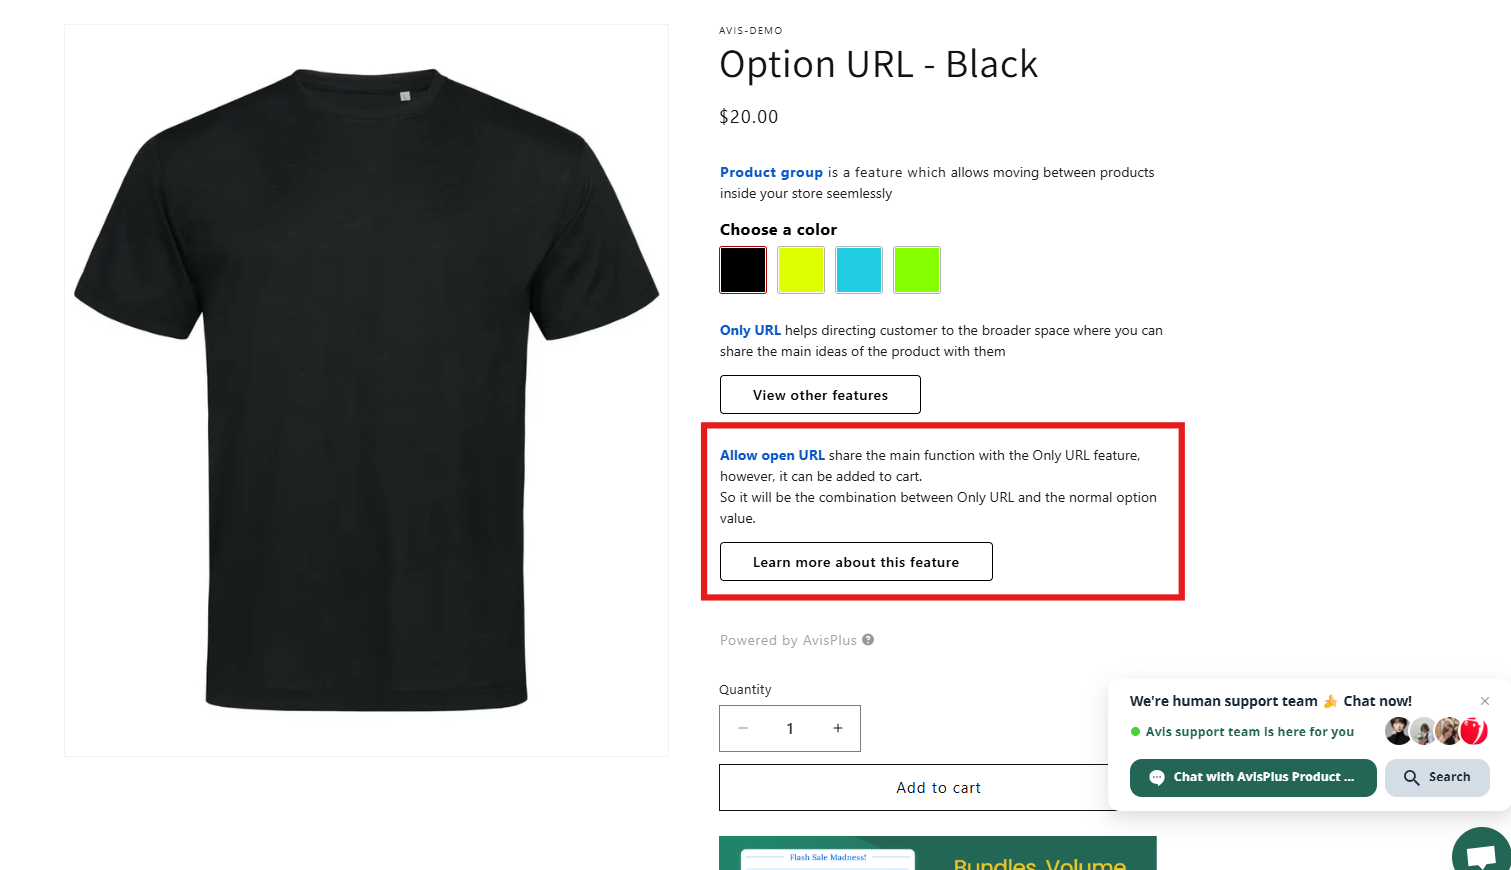Click the Search button in chat widget
The image size is (1511, 870).
click(x=1437, y=777)
